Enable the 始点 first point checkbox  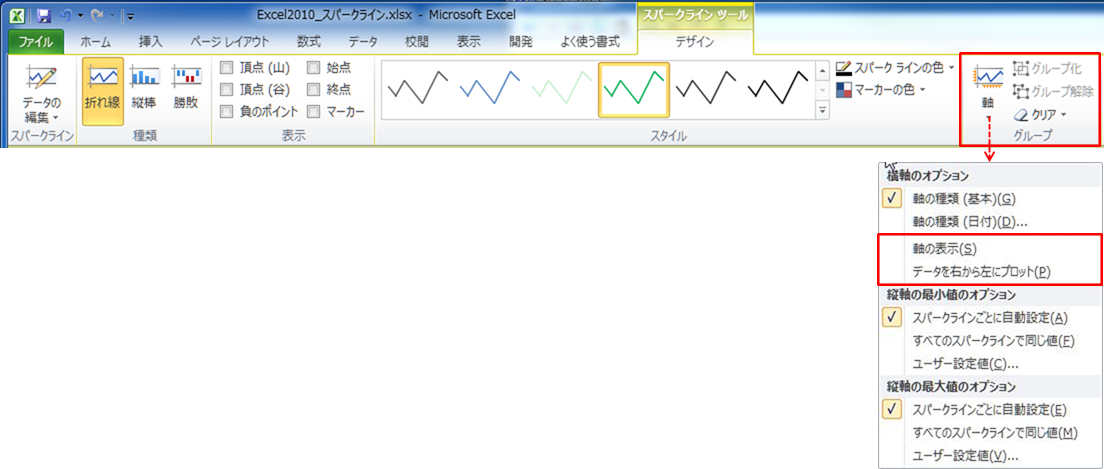(313, 68)
